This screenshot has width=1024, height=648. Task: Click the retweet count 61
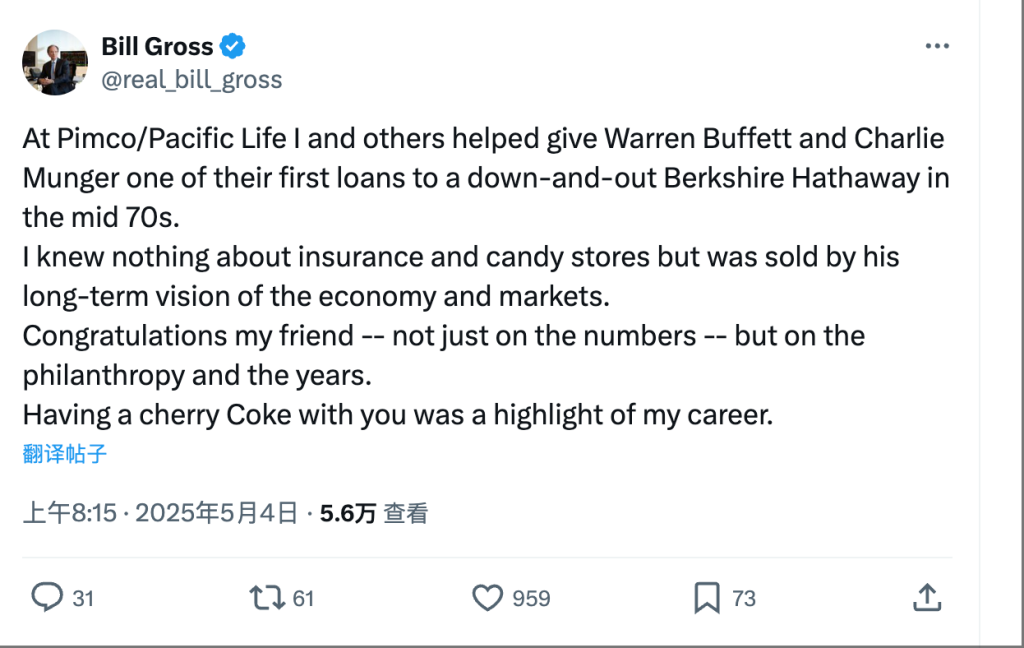[x=303, y=597]
